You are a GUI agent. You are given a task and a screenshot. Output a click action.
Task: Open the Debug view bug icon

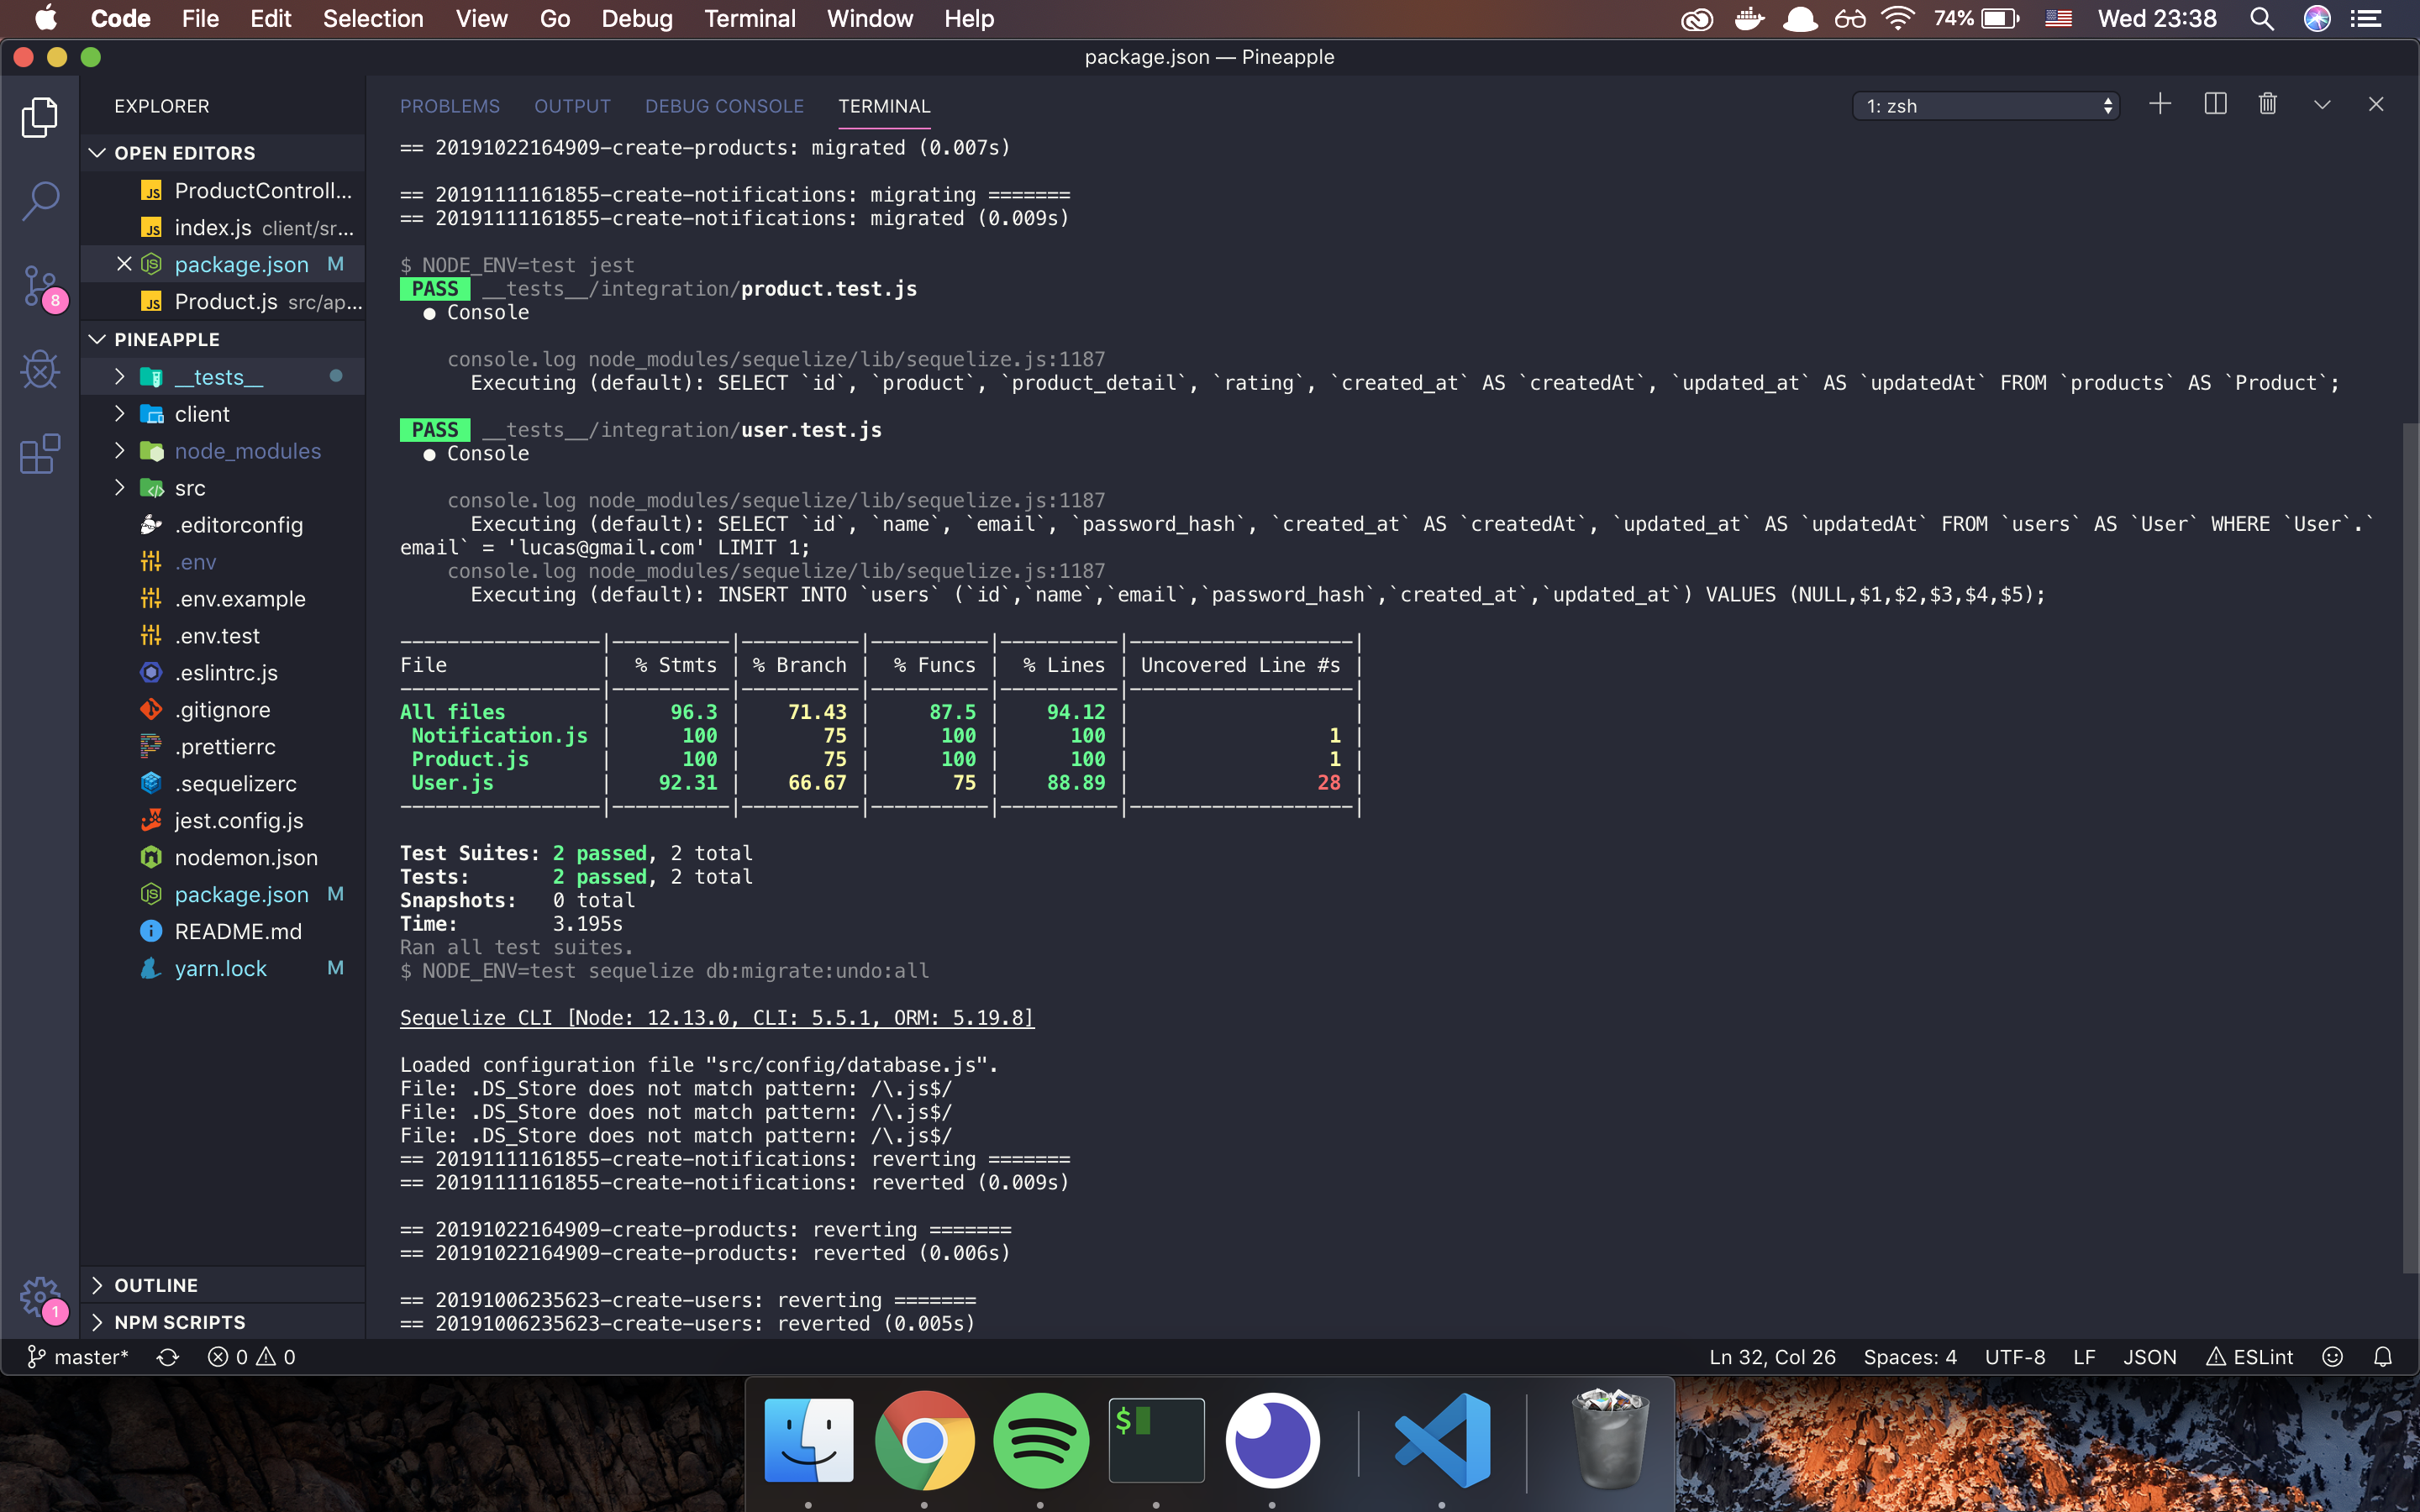[x=40, y=370]
